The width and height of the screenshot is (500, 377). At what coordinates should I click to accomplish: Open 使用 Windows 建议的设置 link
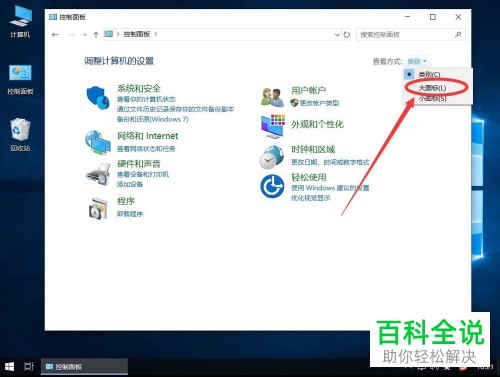330,188
